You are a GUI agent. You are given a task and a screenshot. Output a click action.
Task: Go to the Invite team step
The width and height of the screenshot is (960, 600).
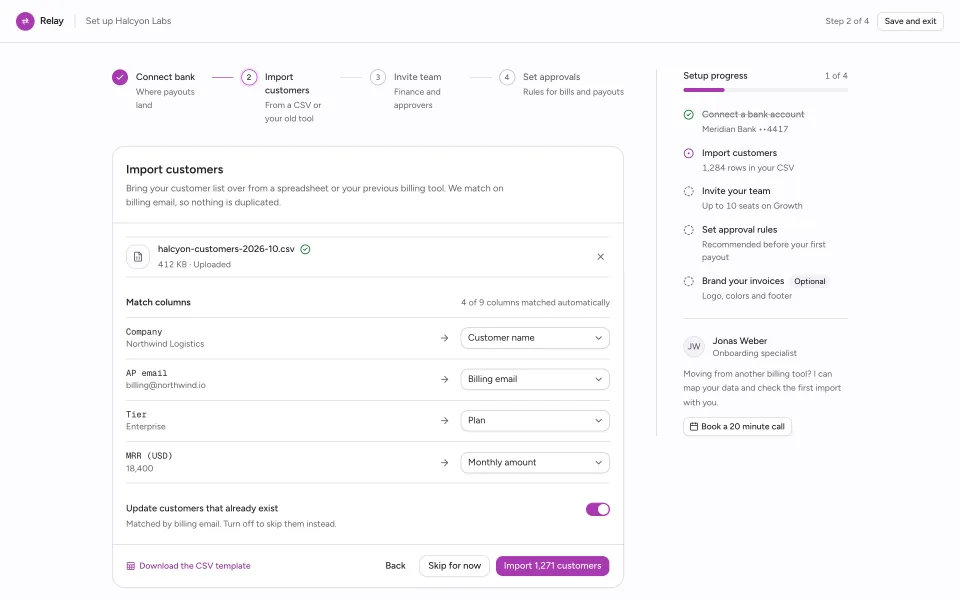tap(418, 77)
